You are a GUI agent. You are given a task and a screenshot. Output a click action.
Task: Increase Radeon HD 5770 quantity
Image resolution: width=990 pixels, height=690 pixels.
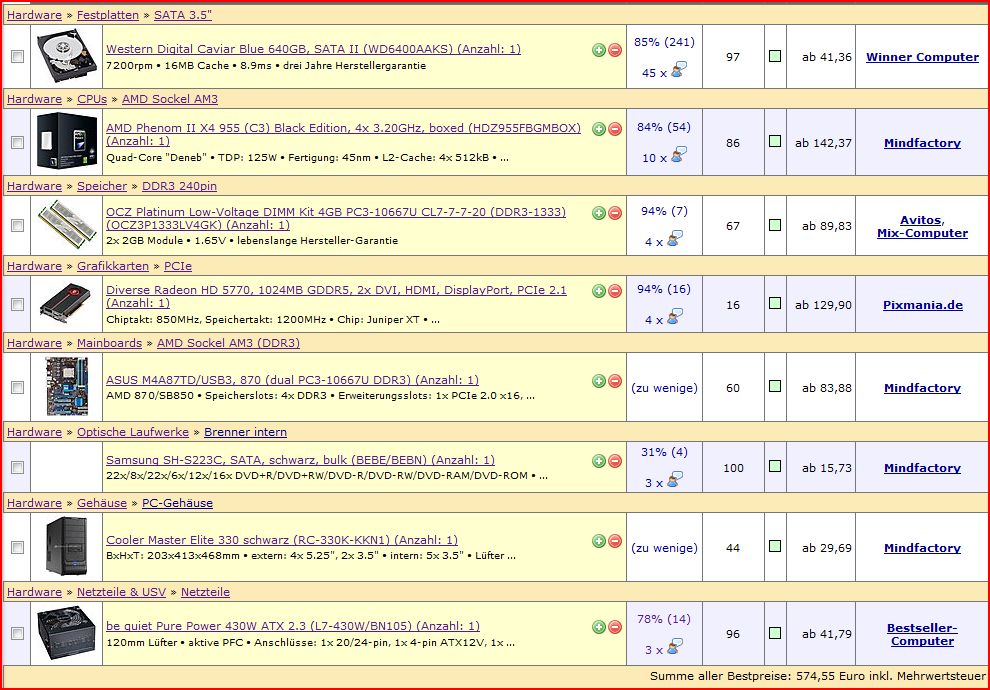tap(599, 290)
